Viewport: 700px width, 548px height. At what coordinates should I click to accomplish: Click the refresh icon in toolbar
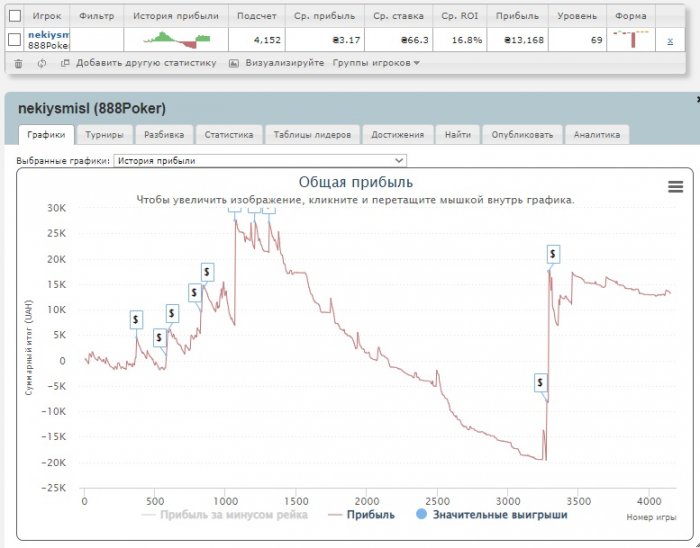point(42,63)
